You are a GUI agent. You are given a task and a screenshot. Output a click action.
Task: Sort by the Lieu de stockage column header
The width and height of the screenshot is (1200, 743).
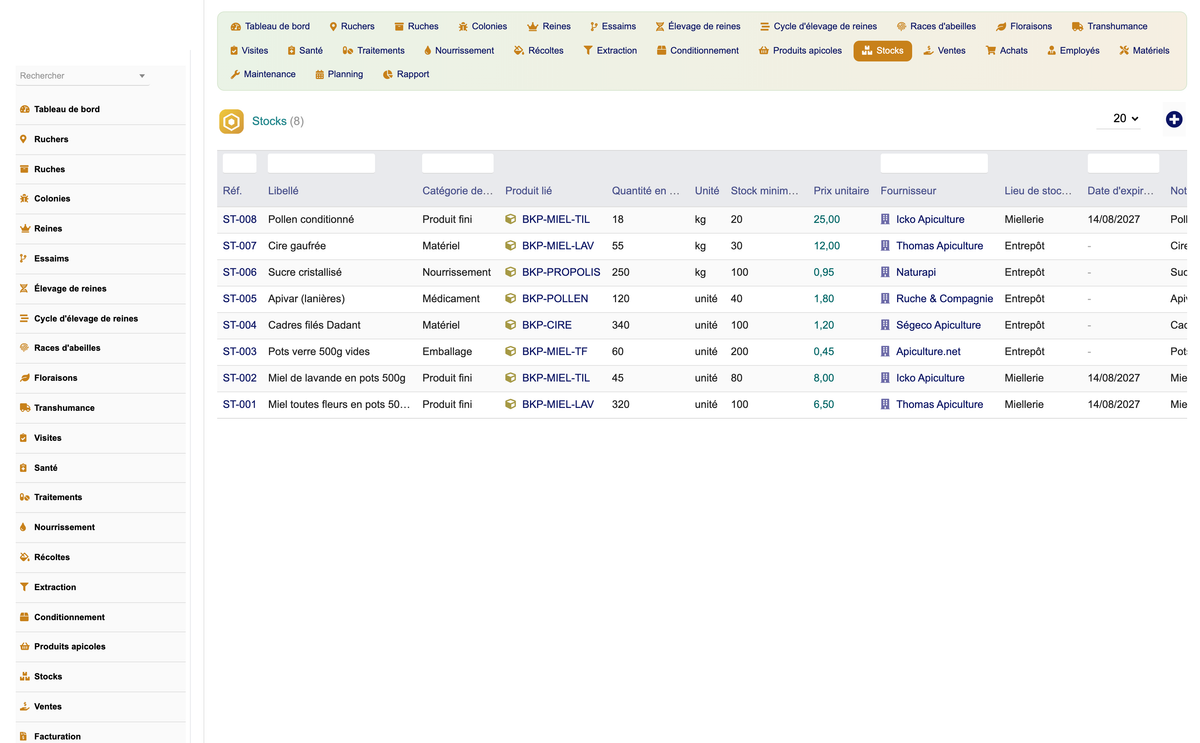[x=1038, y=191]
